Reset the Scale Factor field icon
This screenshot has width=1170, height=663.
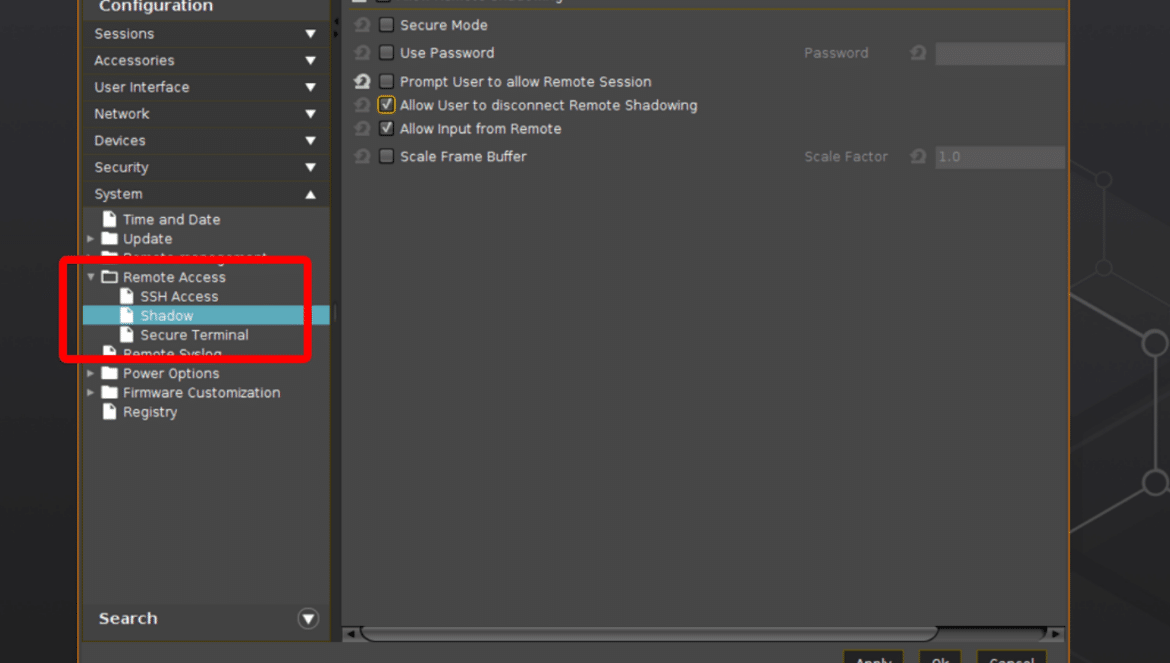coord(918,157)
